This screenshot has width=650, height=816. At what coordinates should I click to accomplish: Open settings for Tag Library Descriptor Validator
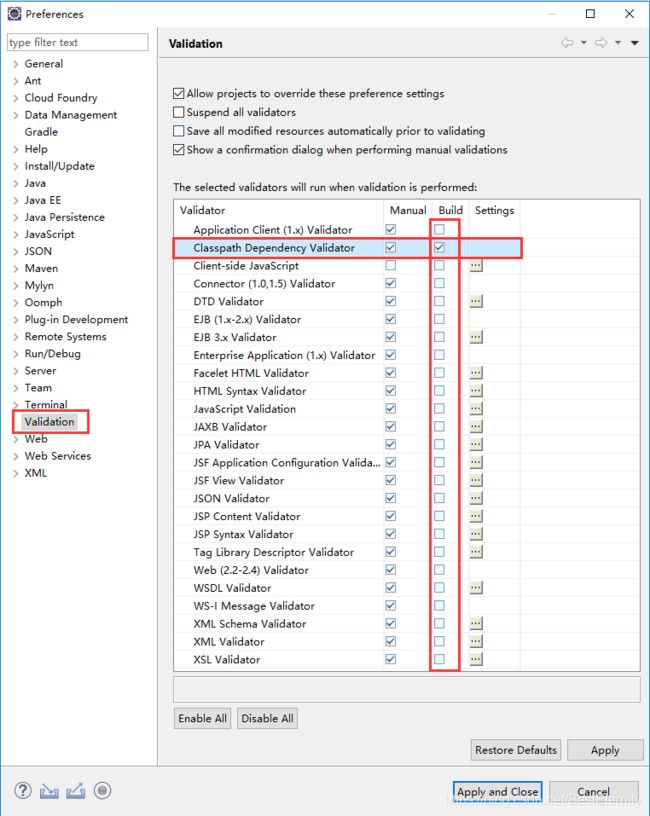[476, 552]
